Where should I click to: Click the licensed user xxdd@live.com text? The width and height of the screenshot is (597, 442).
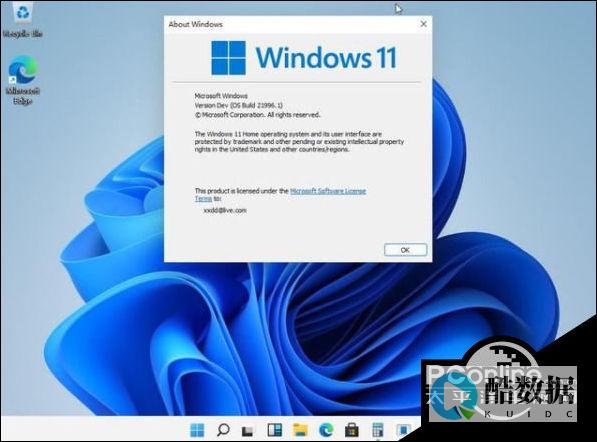click(225, 210)
